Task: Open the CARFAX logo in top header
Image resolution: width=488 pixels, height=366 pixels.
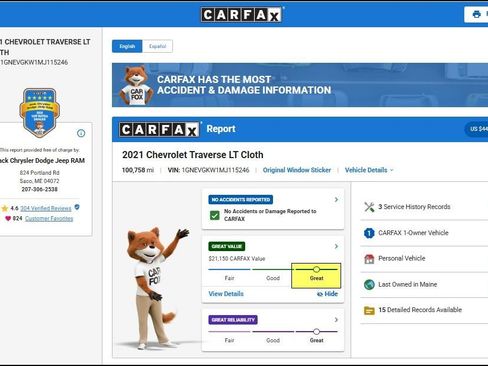Action: click(241, 15)
